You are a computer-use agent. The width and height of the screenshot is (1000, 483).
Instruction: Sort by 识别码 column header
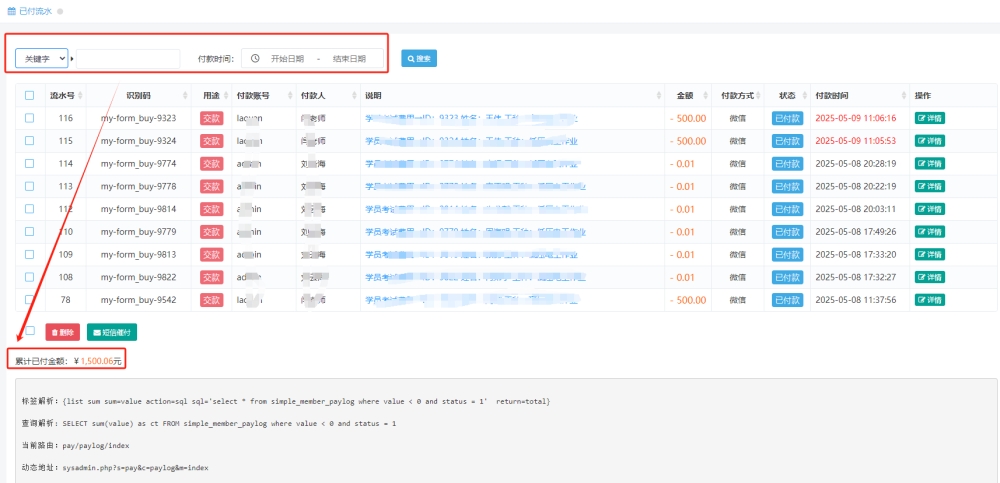(138, 96)
